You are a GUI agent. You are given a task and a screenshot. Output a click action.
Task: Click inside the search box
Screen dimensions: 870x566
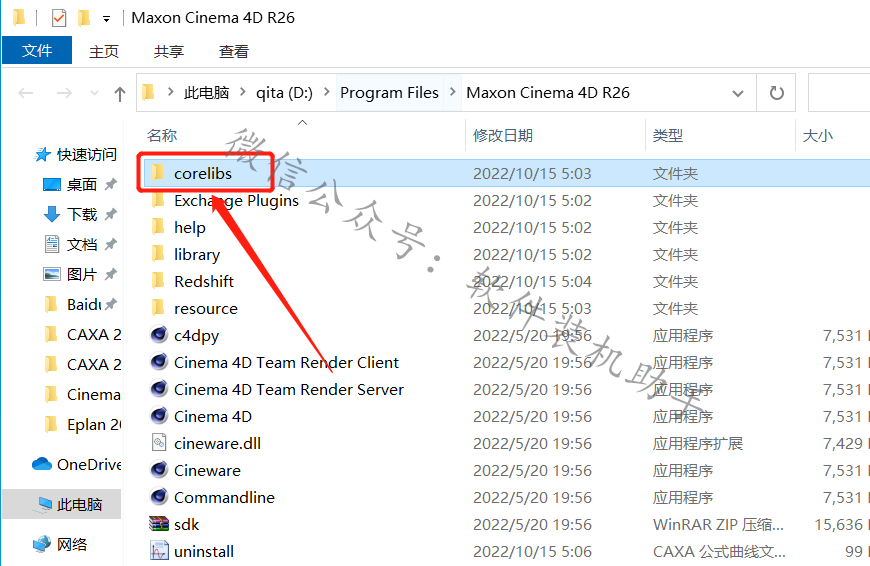click(839, 93)
